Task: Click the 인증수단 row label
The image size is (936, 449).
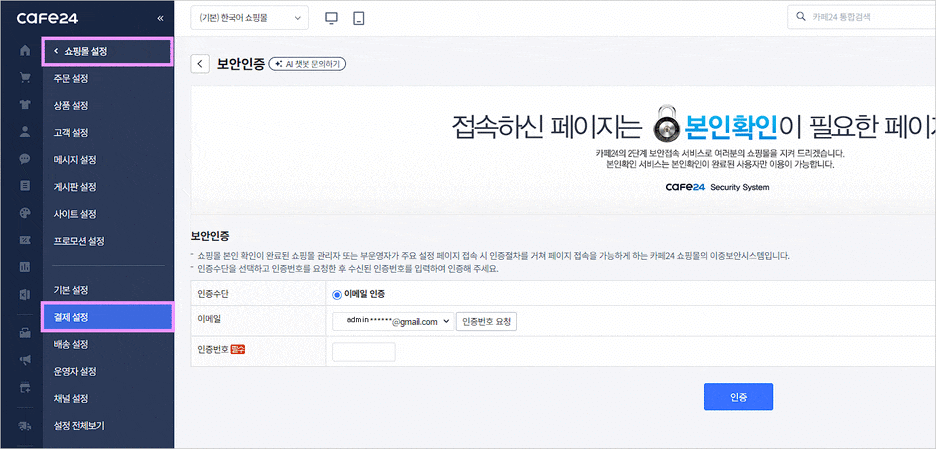Action: point(212,293)
